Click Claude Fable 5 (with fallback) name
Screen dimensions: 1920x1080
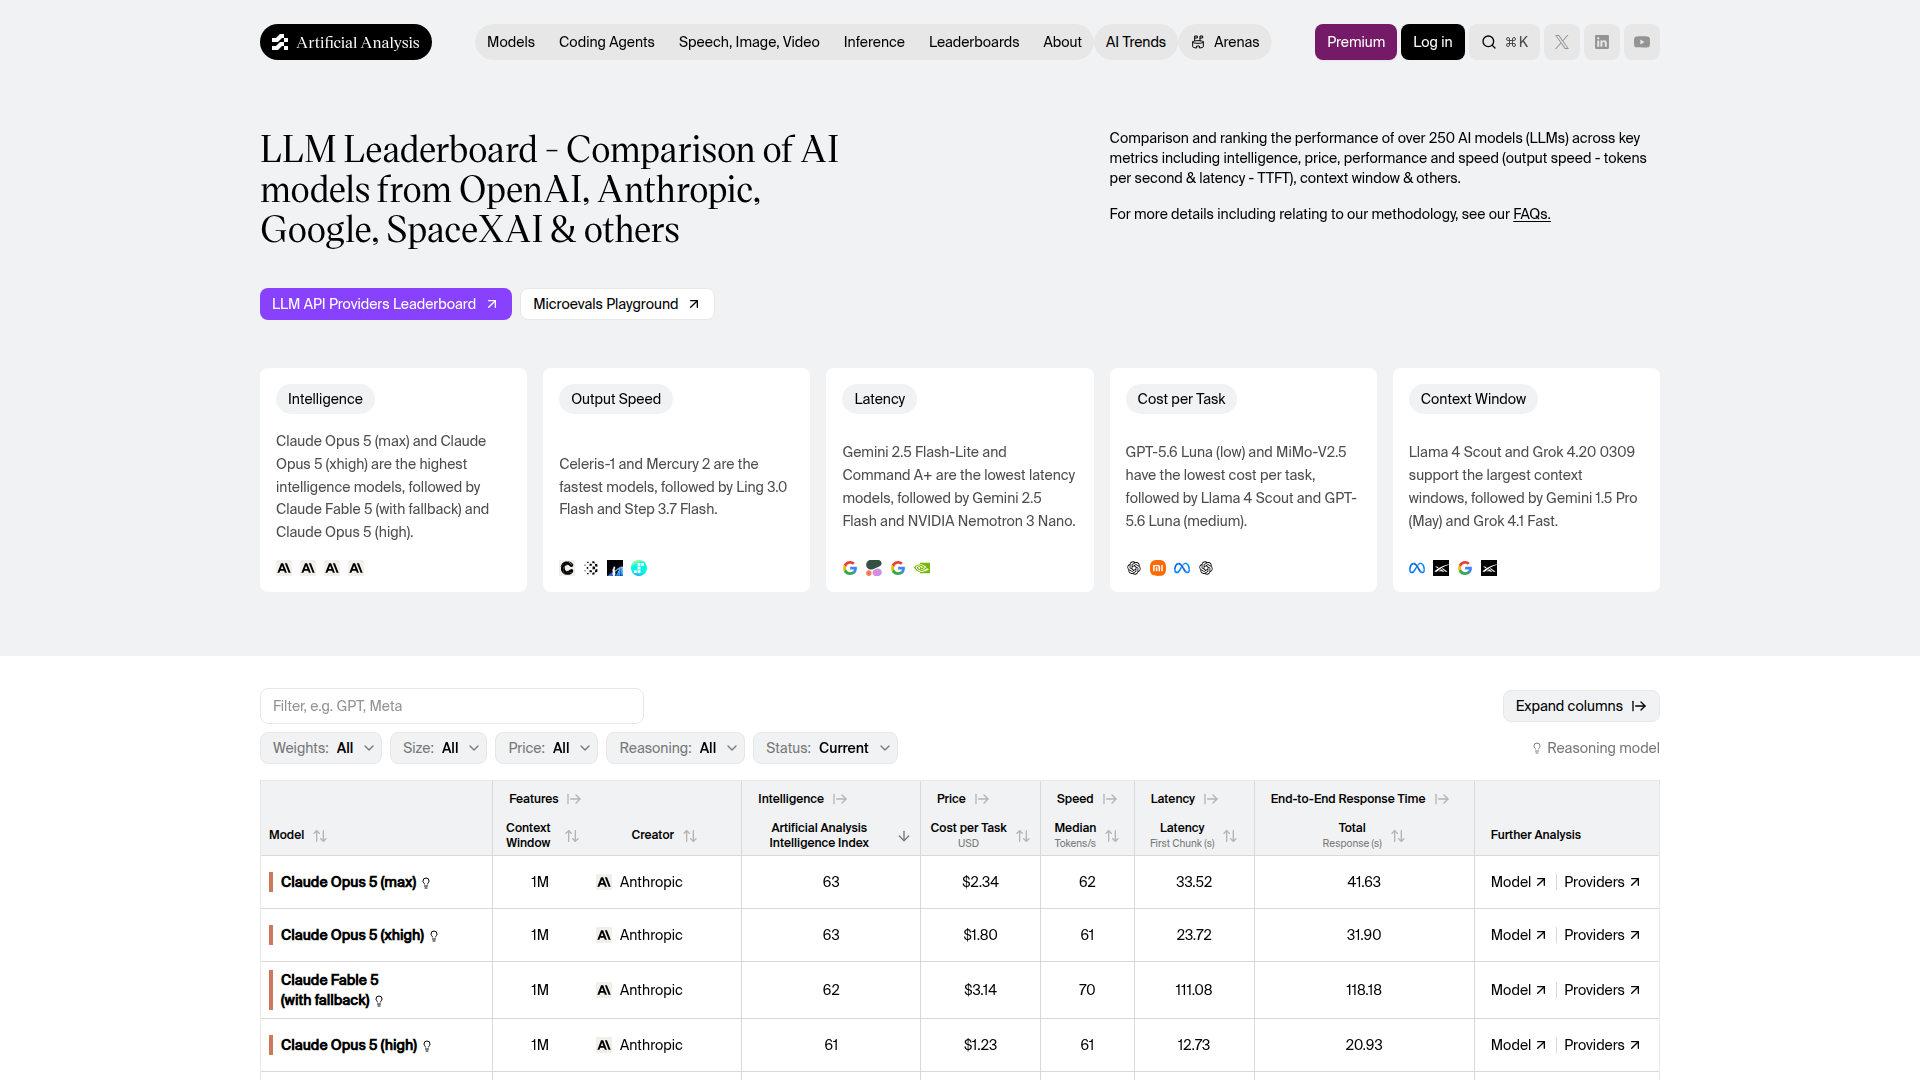click(x=330, y=990)
